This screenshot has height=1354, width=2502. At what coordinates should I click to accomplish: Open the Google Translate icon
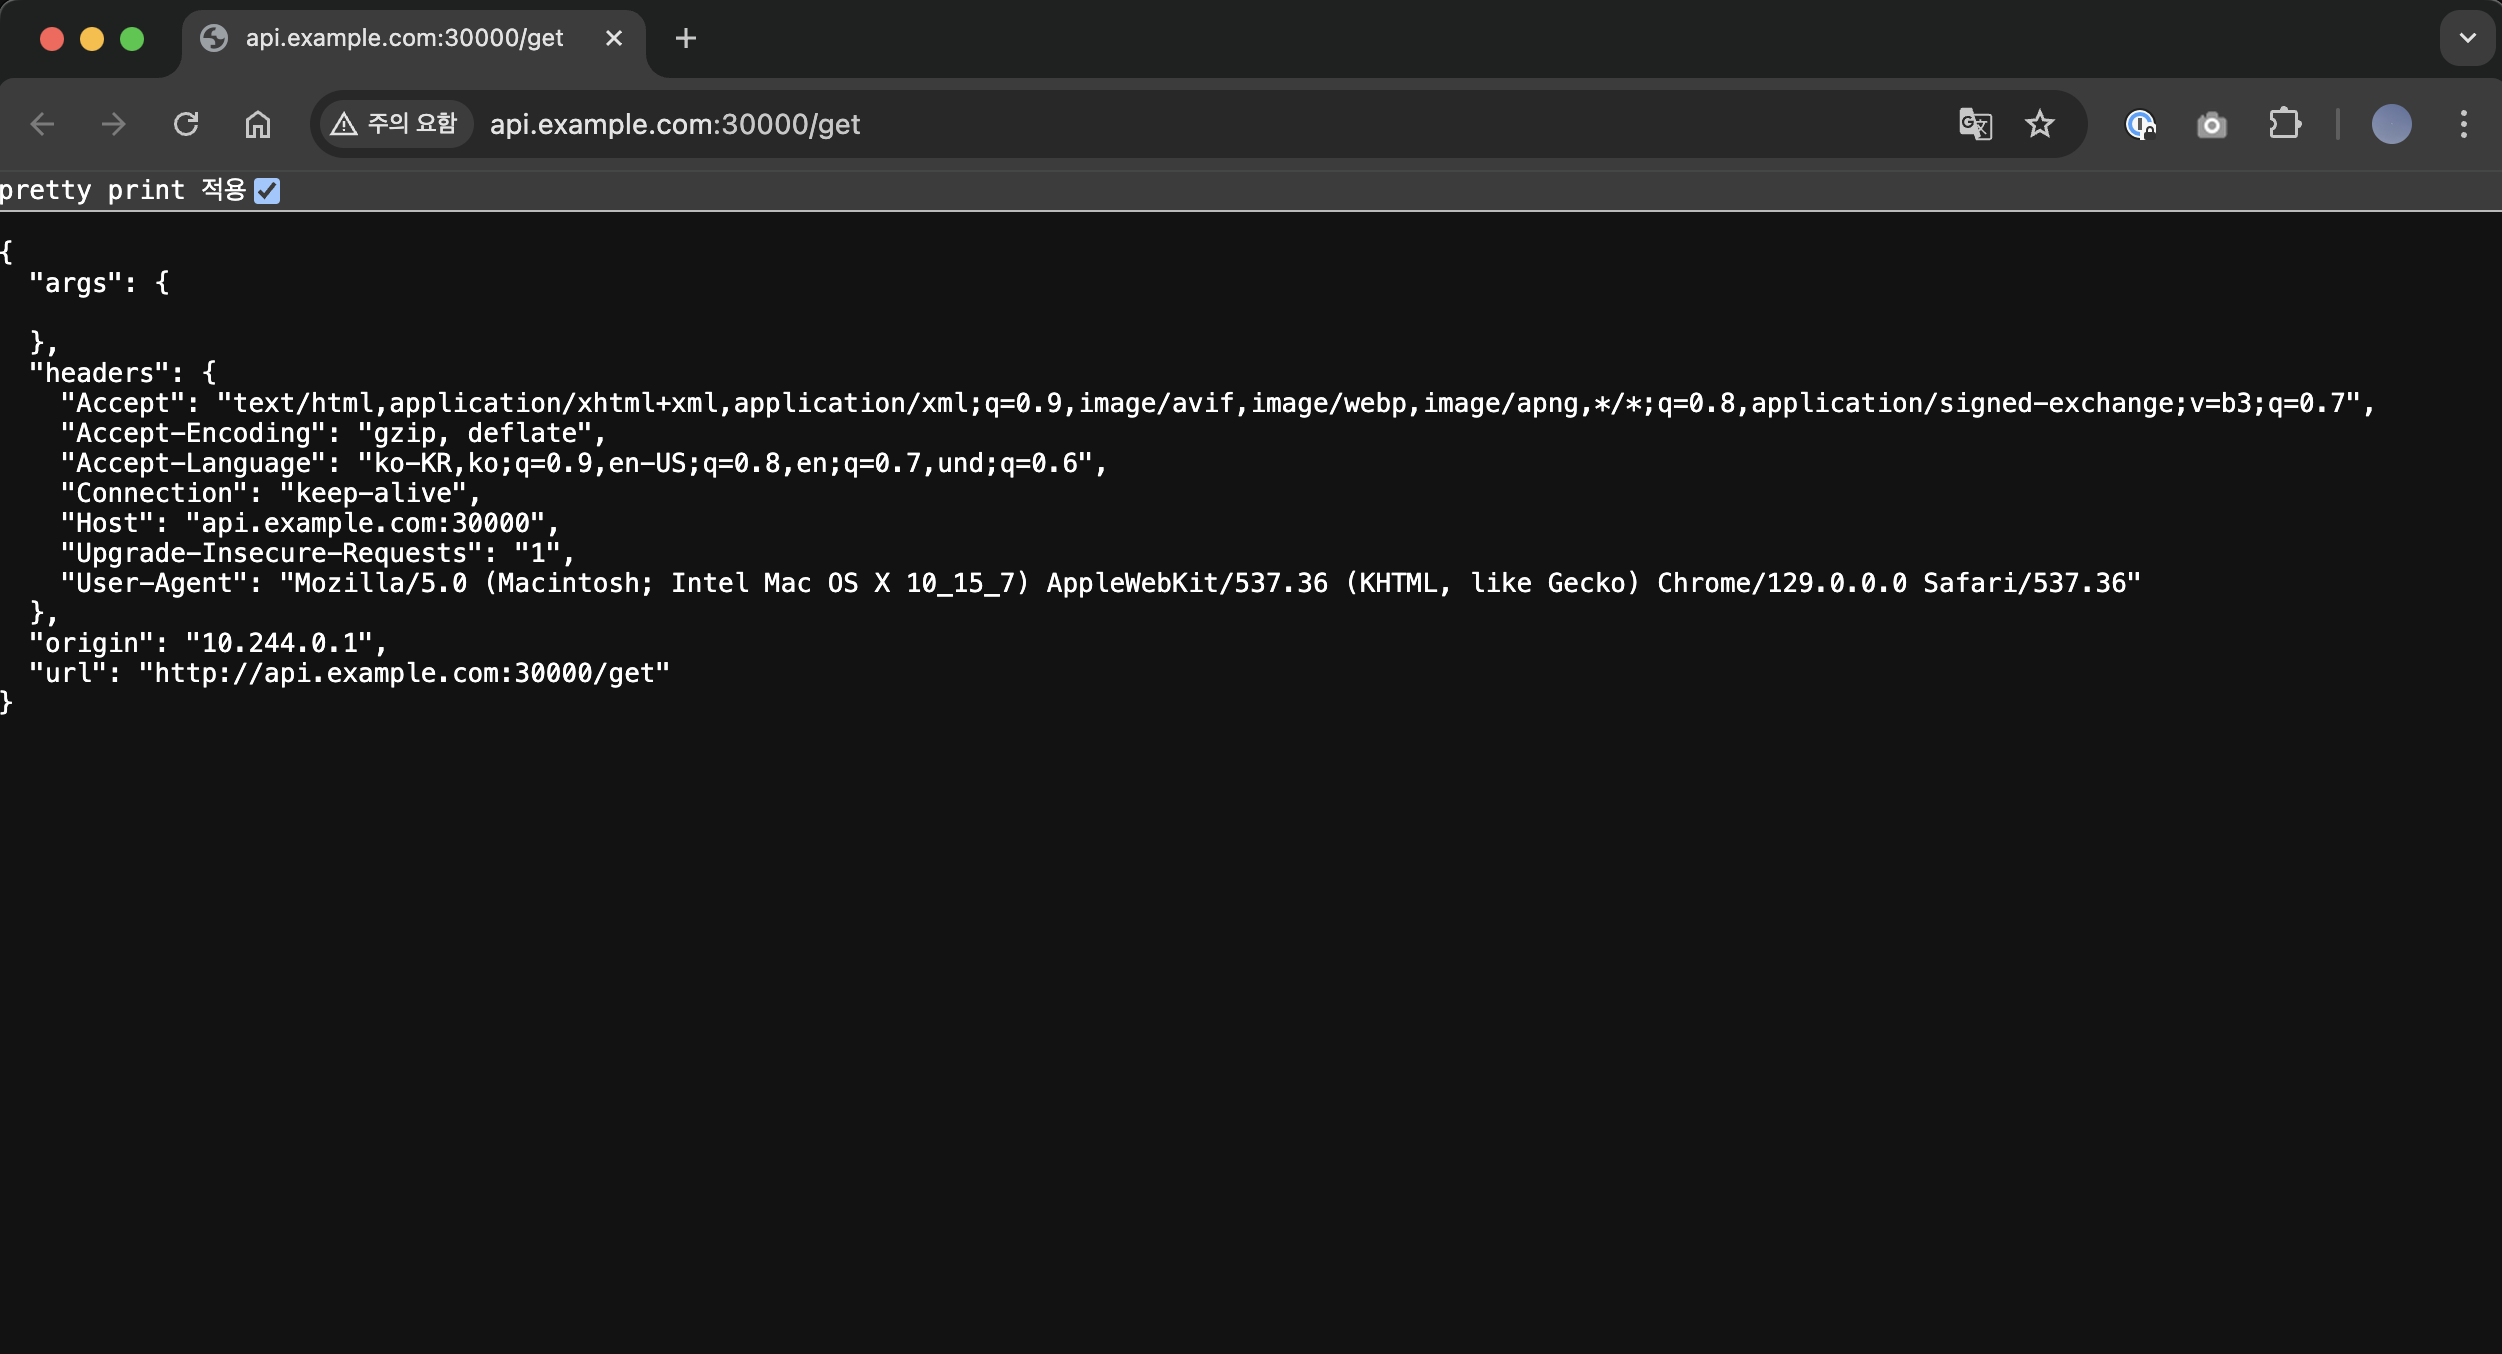click(1974, 124)
